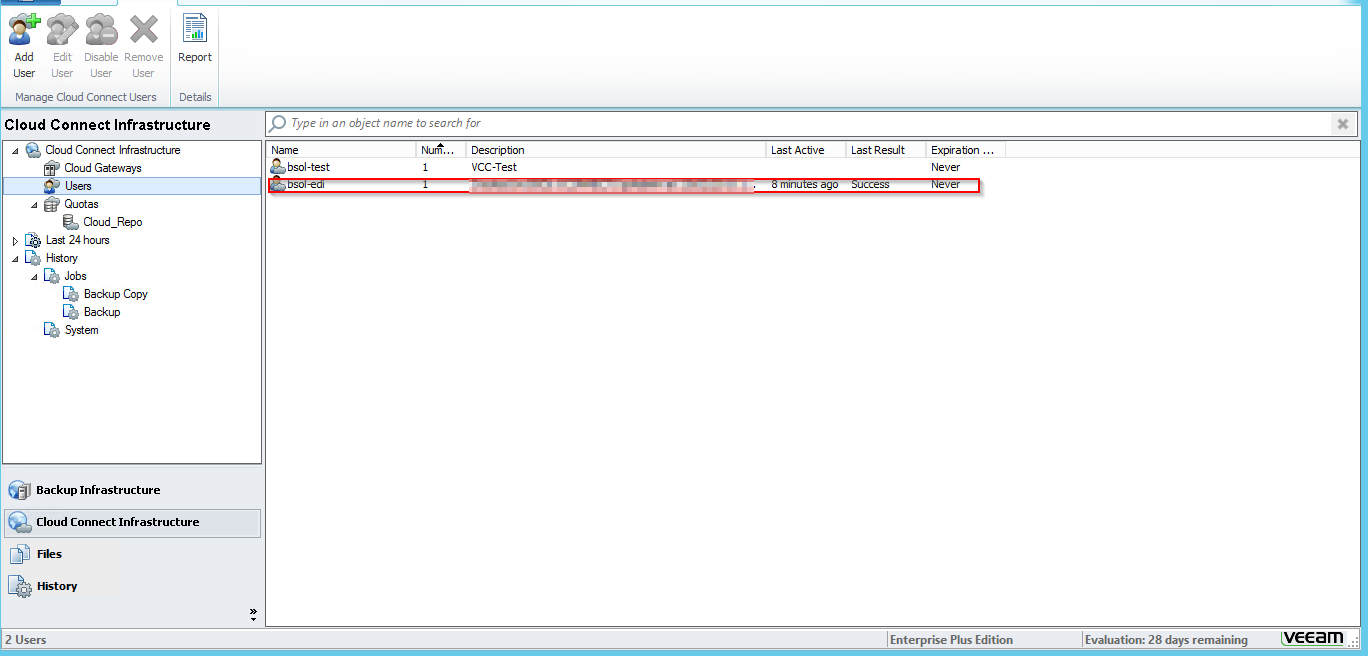Click 'Evaluation: 28 days remaining' in status bar

coord(1166,640)
